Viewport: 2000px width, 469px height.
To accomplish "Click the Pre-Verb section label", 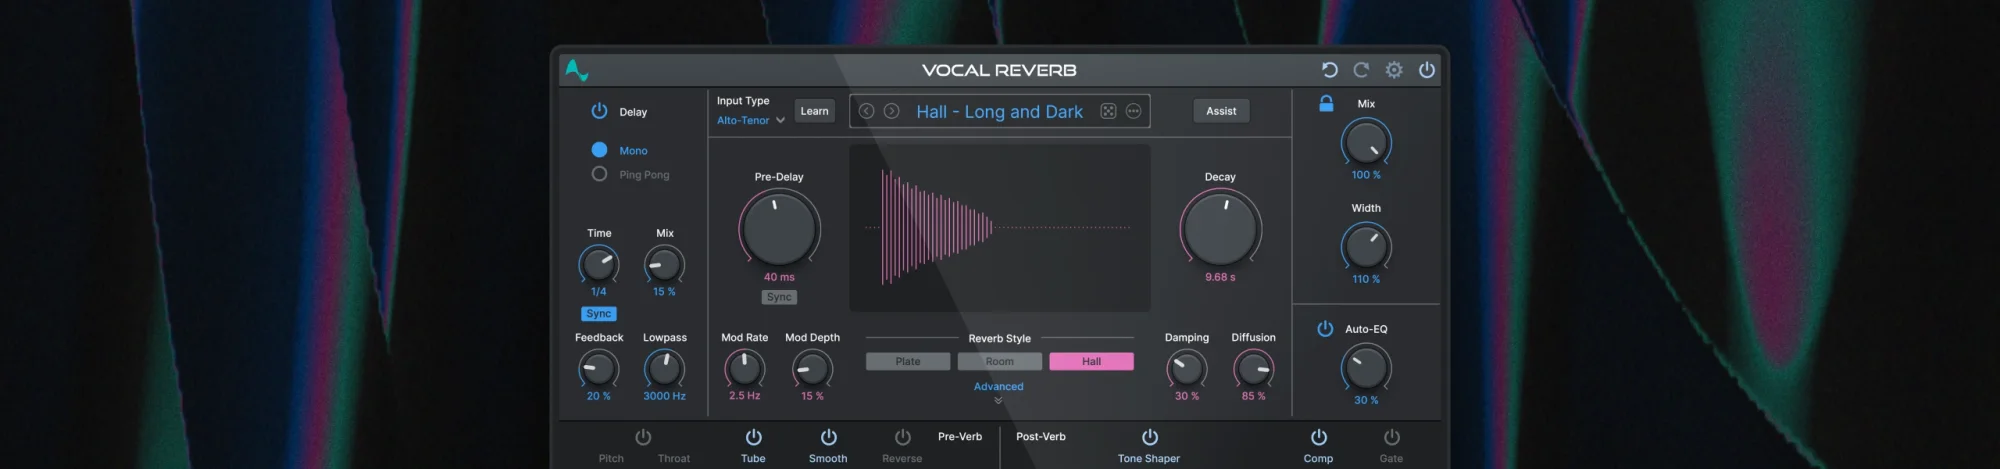I will (x=960, y=437).
